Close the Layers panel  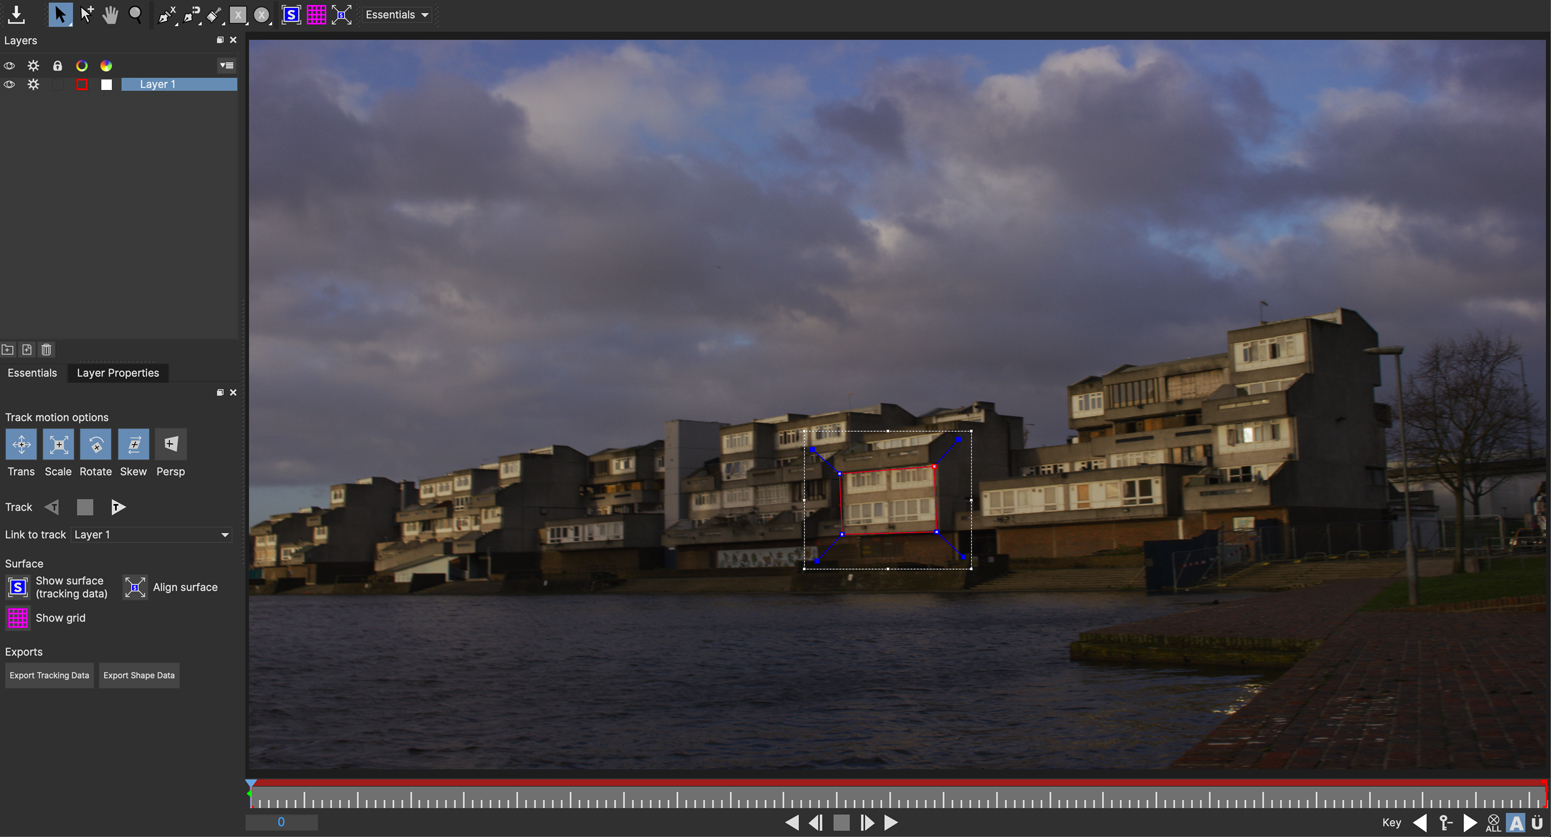click(233, 40)
